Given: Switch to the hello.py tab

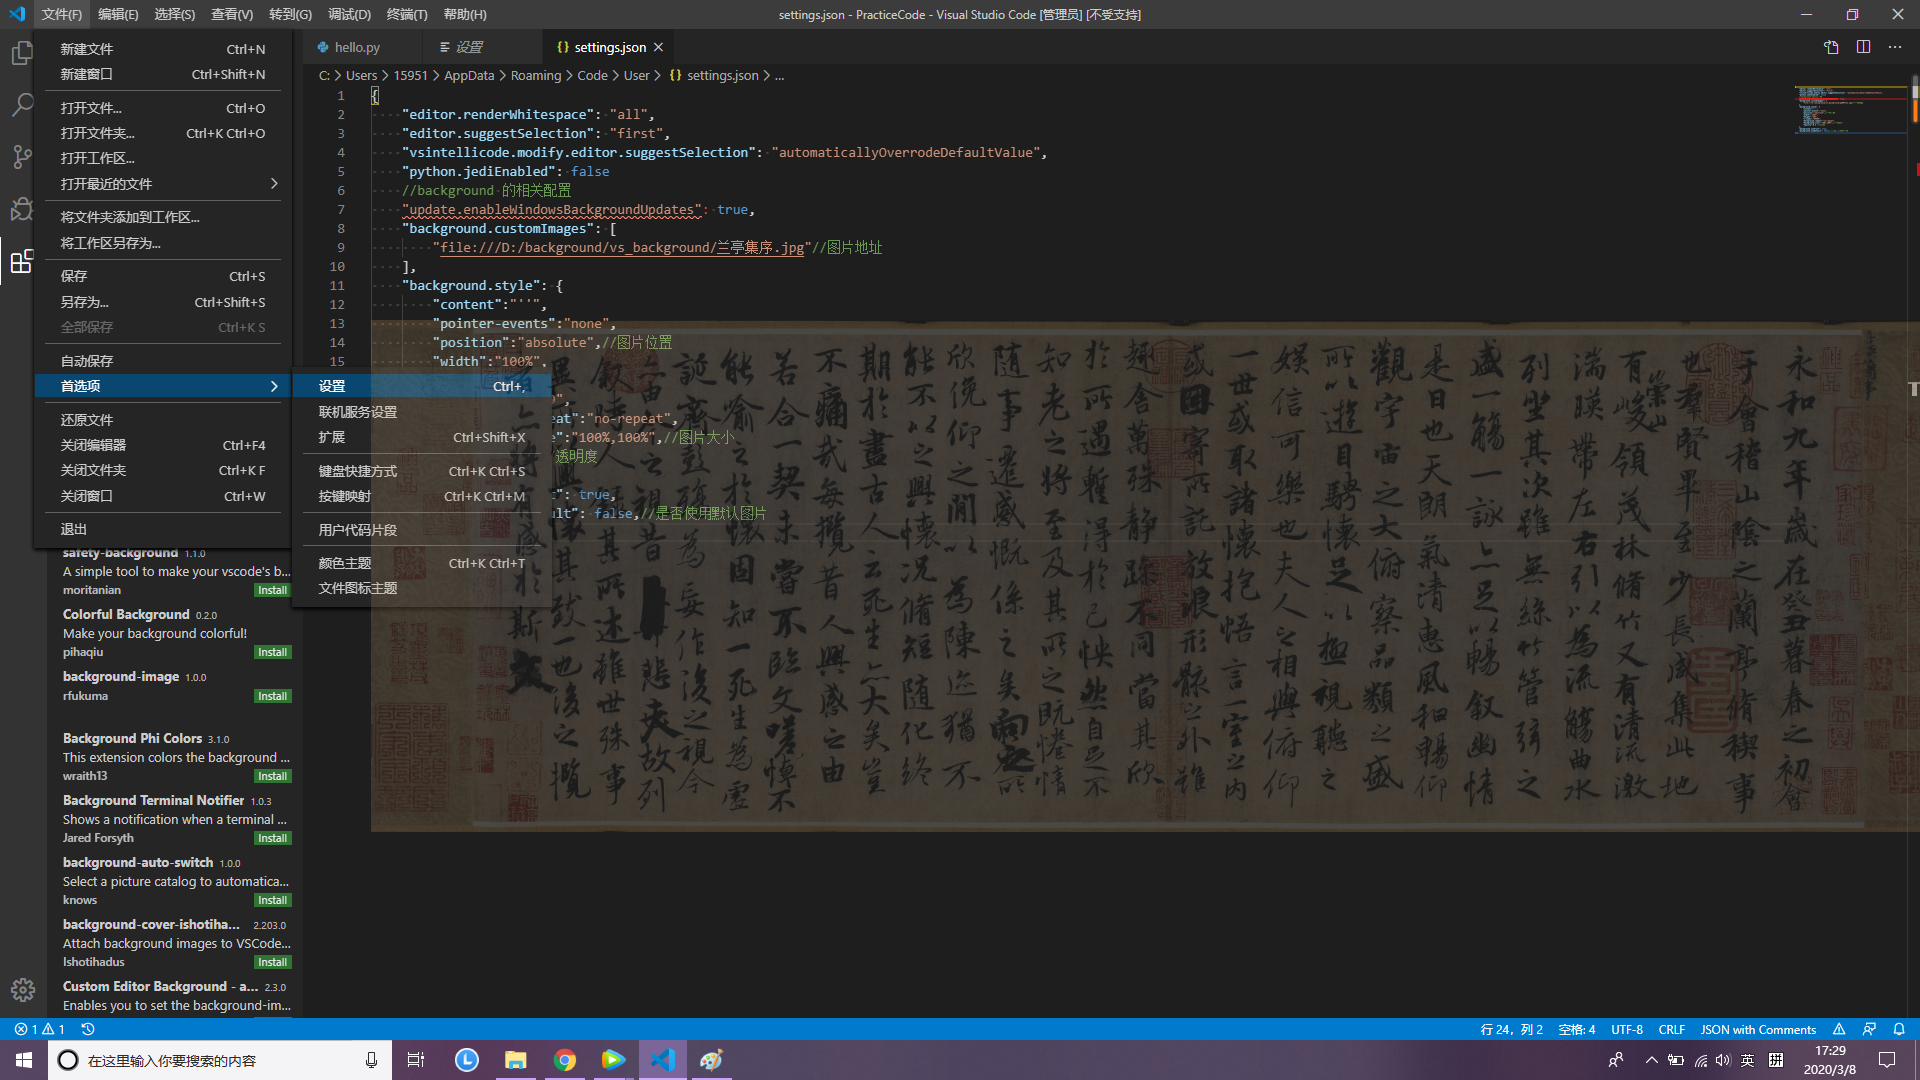Looking at the screenshot, I should pos(357,46).
